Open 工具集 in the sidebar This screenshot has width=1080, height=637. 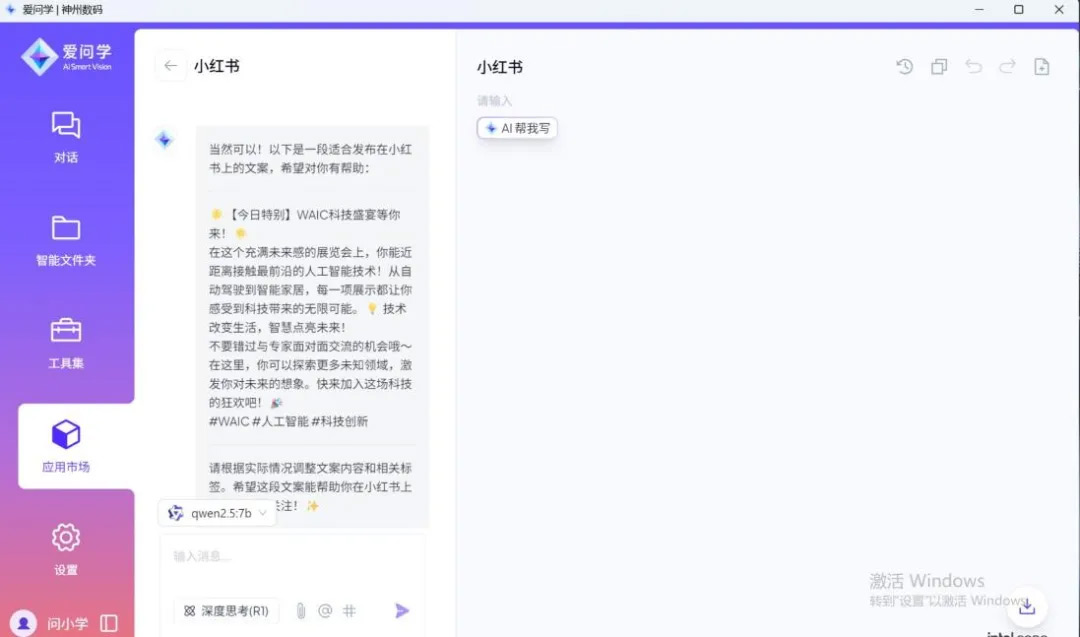pos(66,343)
